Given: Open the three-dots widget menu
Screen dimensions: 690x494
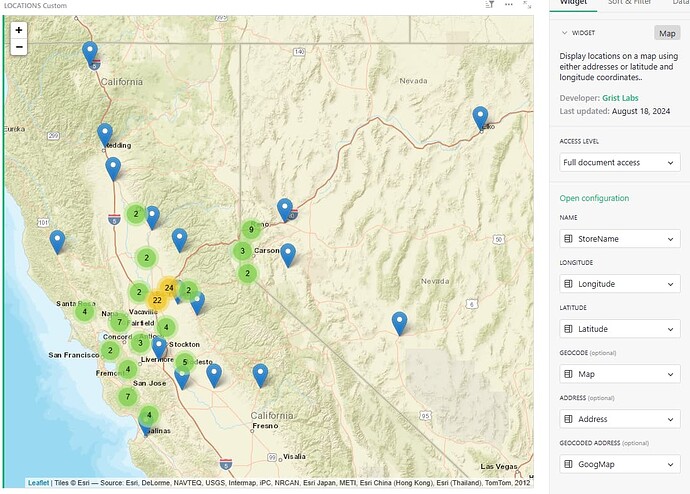Looking at the screenshot, I should 509,4.
